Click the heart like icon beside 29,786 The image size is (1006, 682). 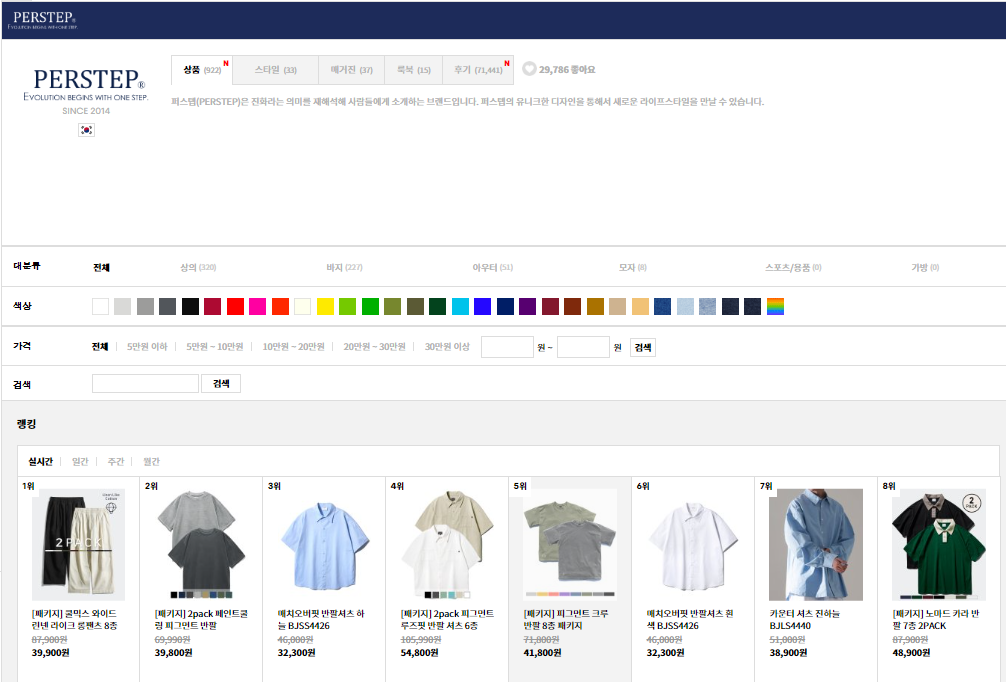click(529, 69)
